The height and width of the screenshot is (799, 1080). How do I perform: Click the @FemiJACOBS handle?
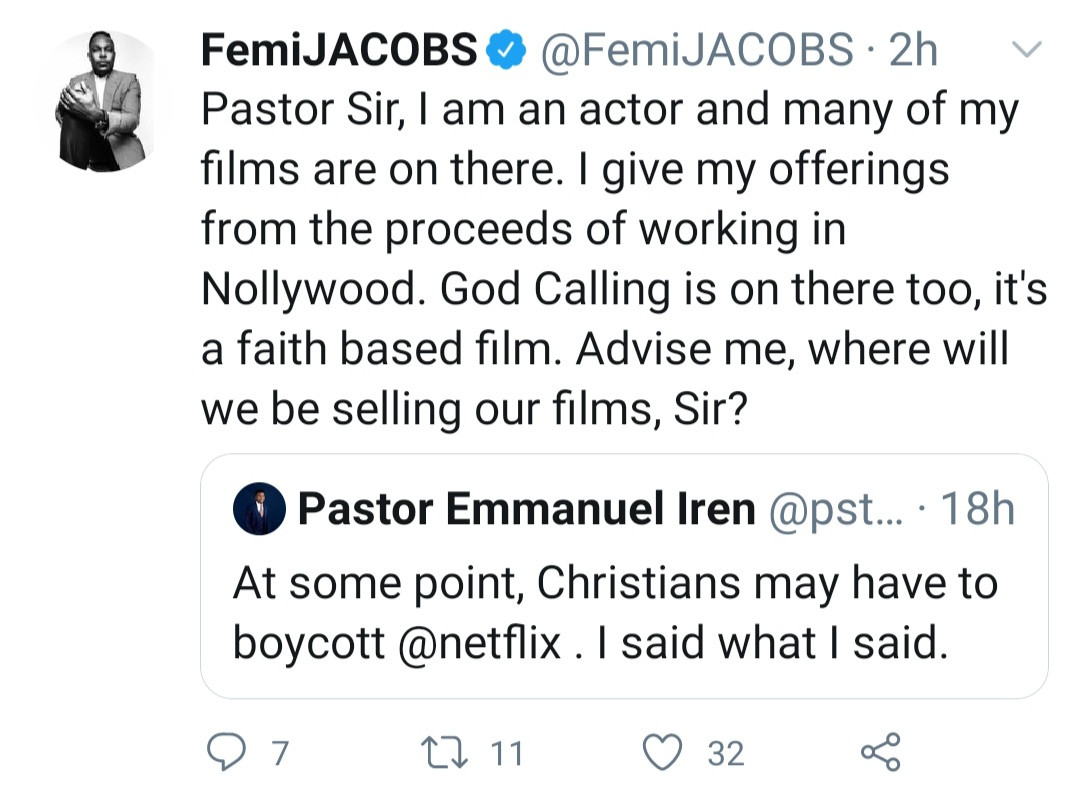pyautogui.click(x=697, y=50)
